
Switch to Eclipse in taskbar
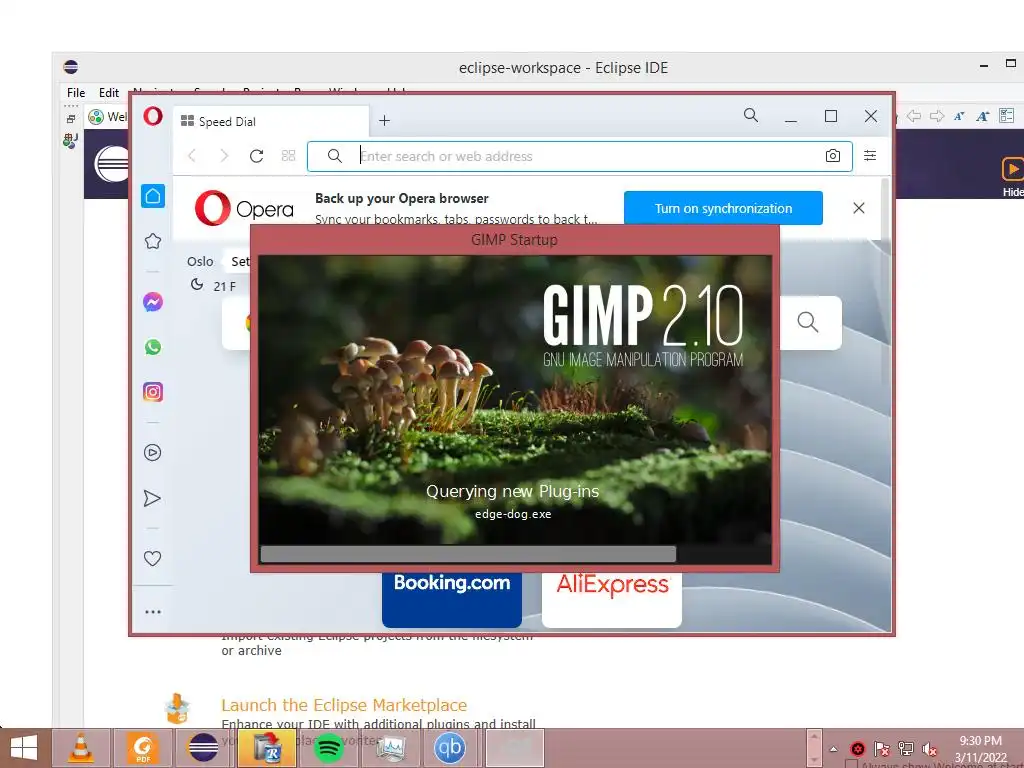[203, 748]
